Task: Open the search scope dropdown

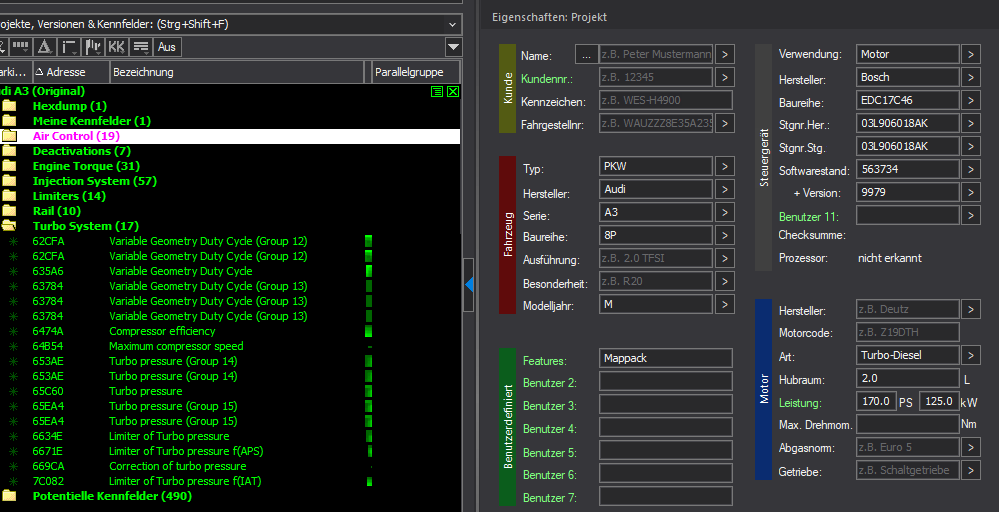Action: (453, 23)
